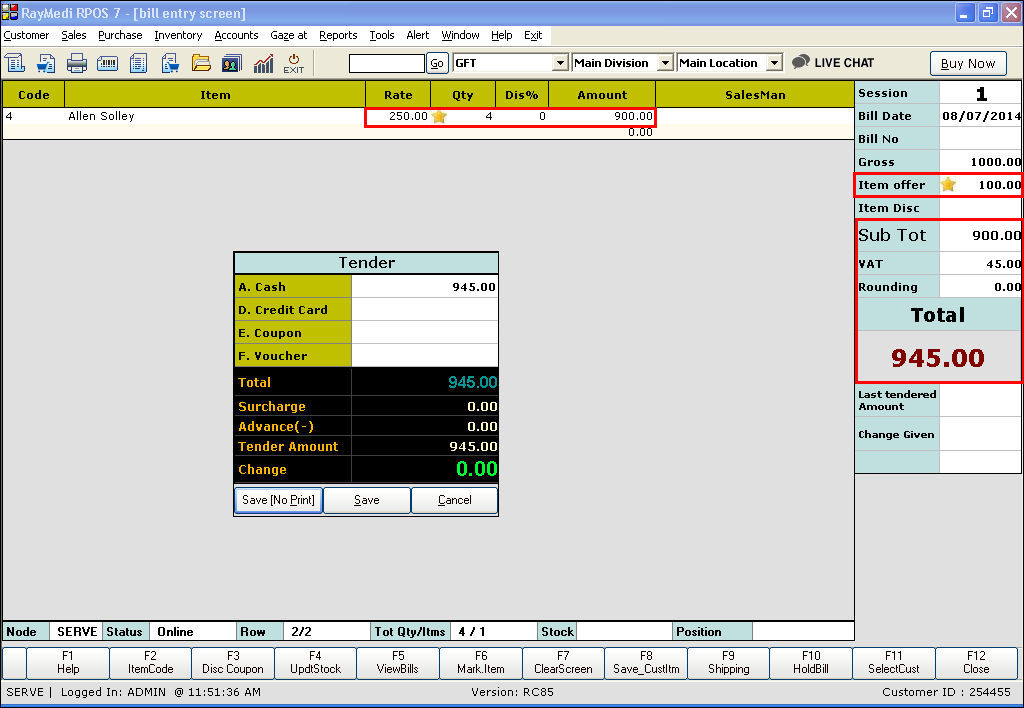Expand the Main Division dropdown
1024x708 pixels.
[x=665, y=63]
